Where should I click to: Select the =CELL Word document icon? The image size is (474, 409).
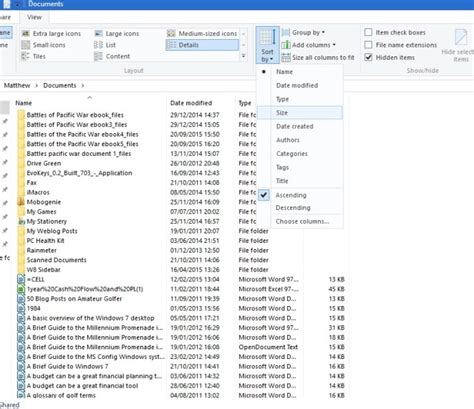(21, 279)
